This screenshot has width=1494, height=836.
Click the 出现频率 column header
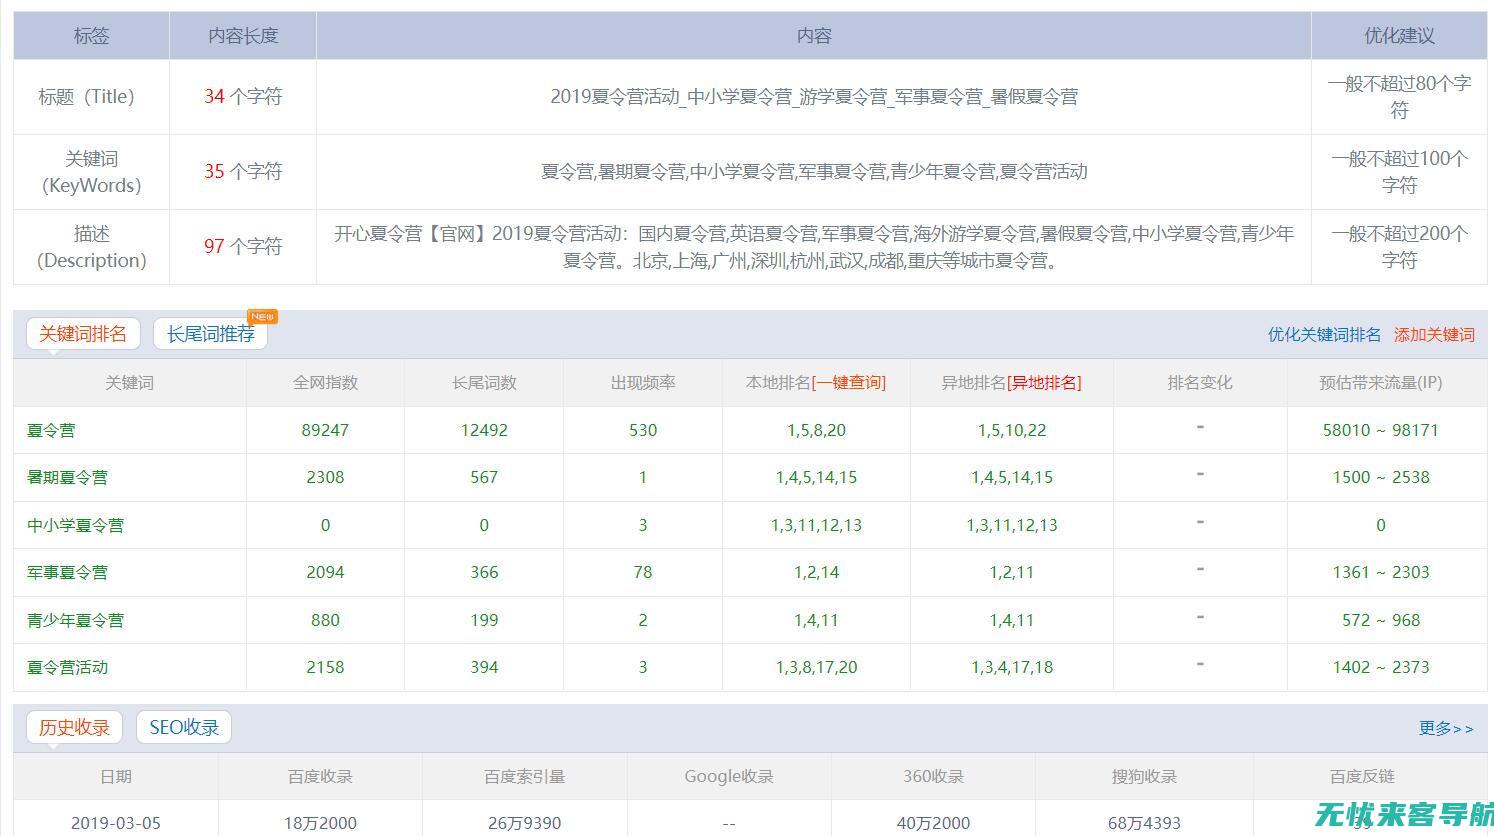click(643, 383)
